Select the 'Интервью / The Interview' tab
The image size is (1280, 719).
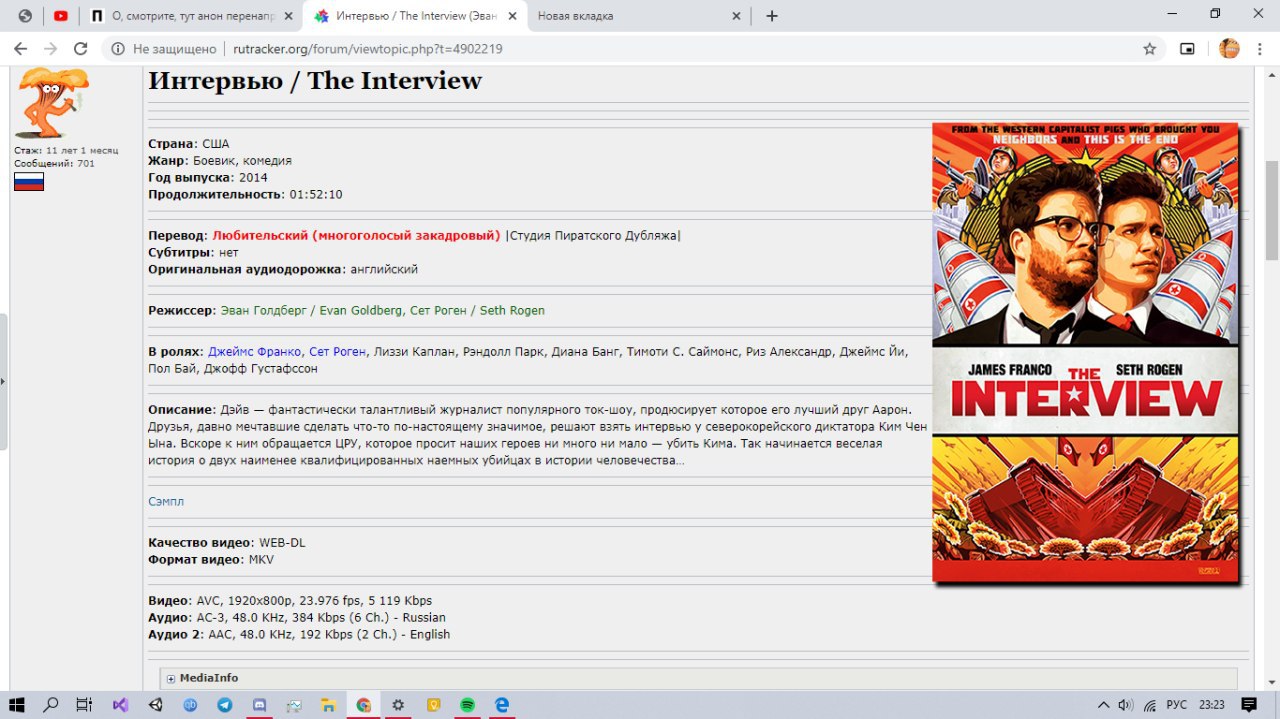point(415,16)
